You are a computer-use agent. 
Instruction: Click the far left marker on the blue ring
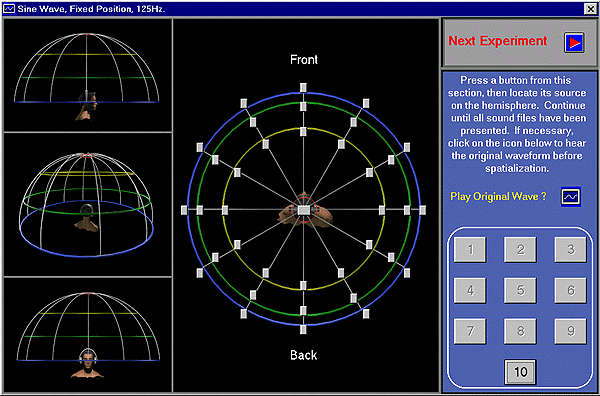click(184, 210)
